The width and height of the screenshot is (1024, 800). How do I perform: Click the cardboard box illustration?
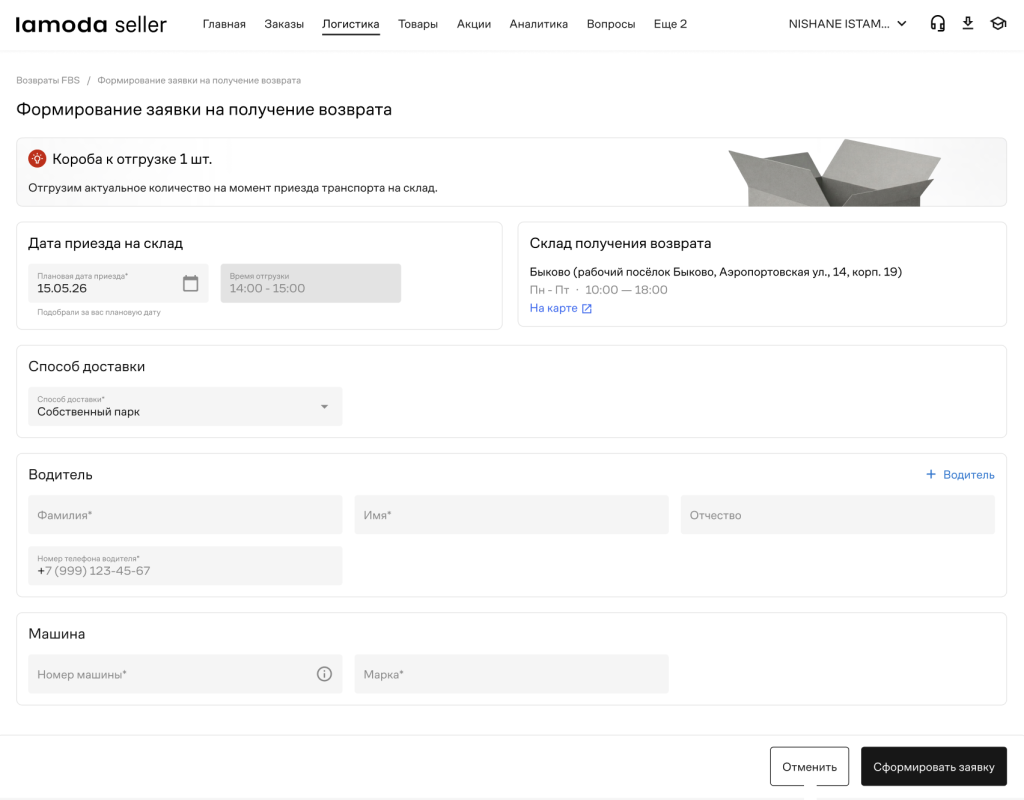(835, 172)
